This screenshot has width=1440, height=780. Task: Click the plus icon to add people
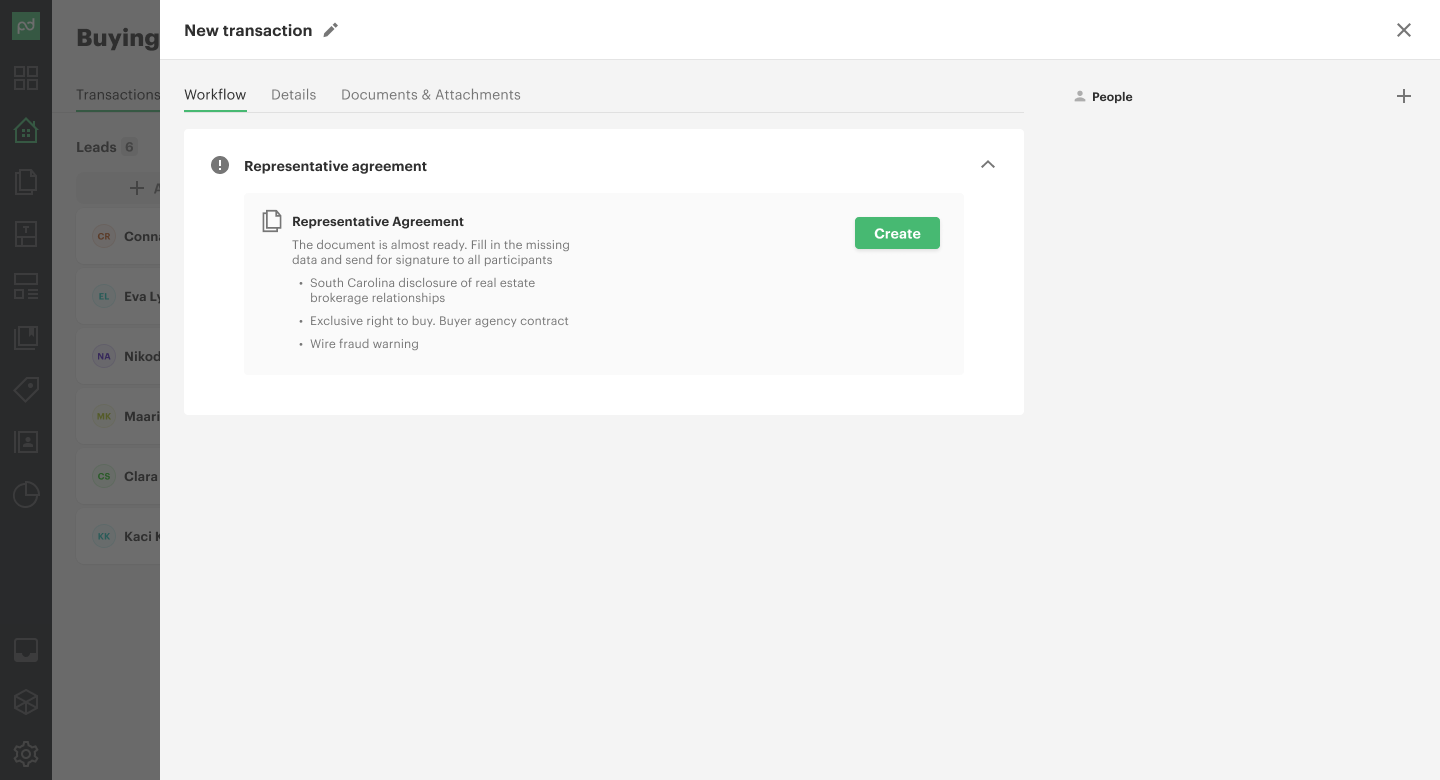point(1404,96)
